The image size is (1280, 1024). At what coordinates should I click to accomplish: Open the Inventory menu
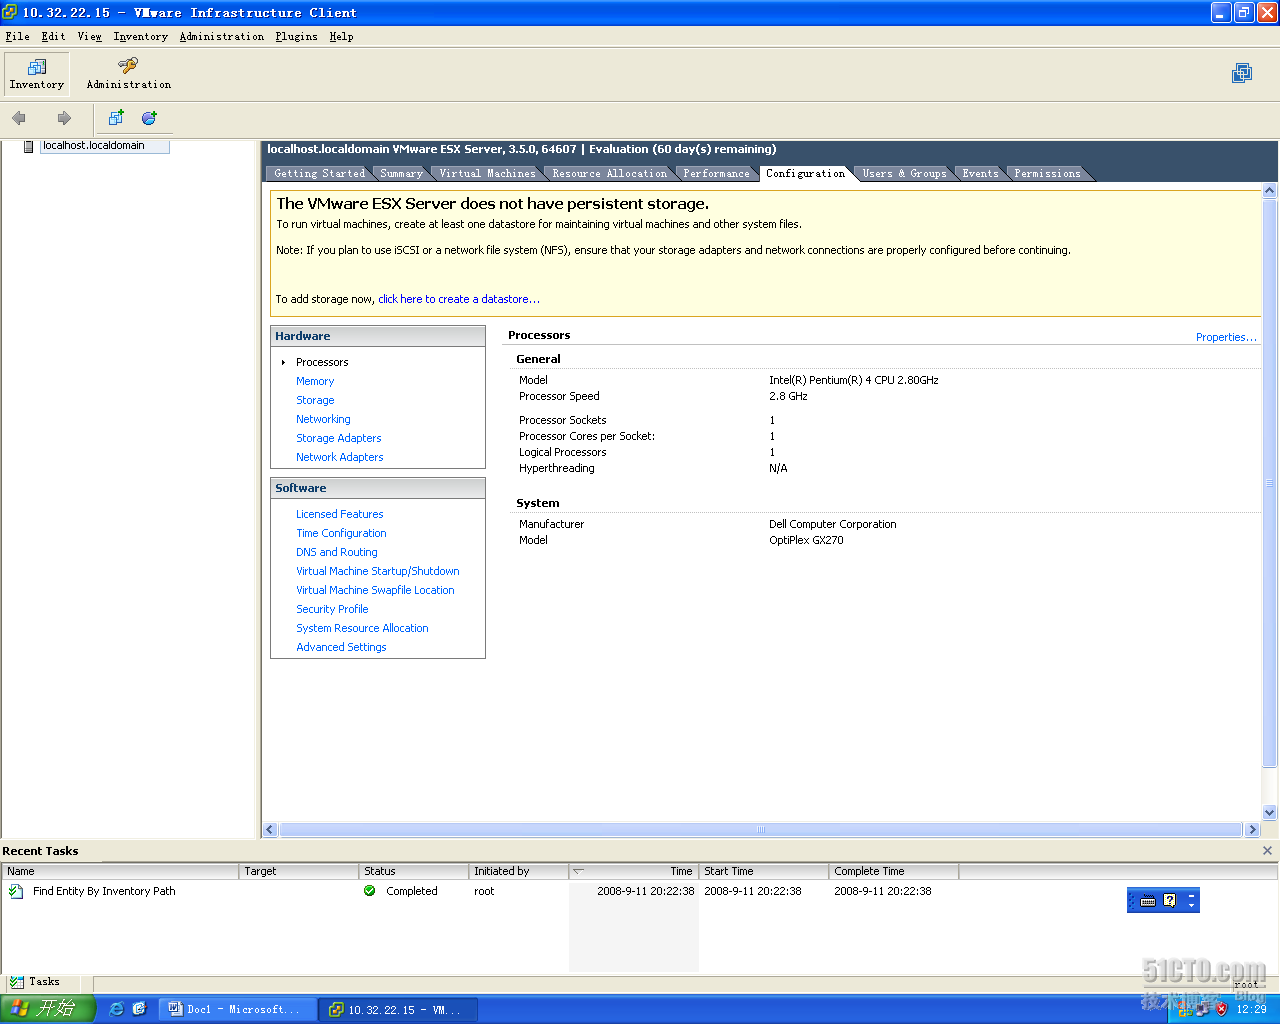click(x=141, y=37)
